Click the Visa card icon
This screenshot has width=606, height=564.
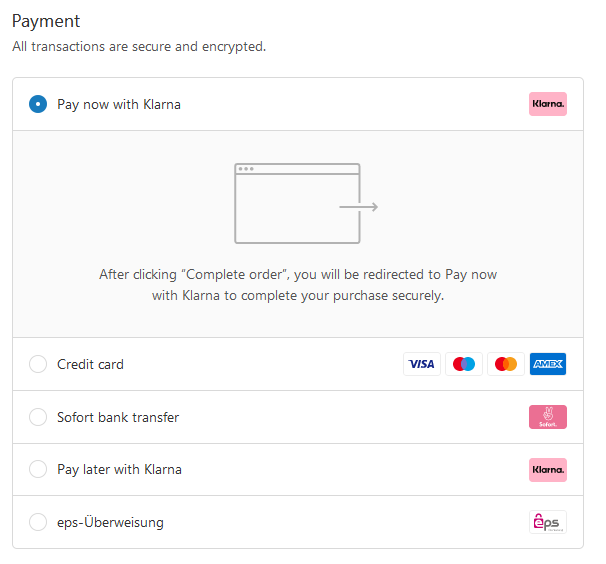[422, 364]
